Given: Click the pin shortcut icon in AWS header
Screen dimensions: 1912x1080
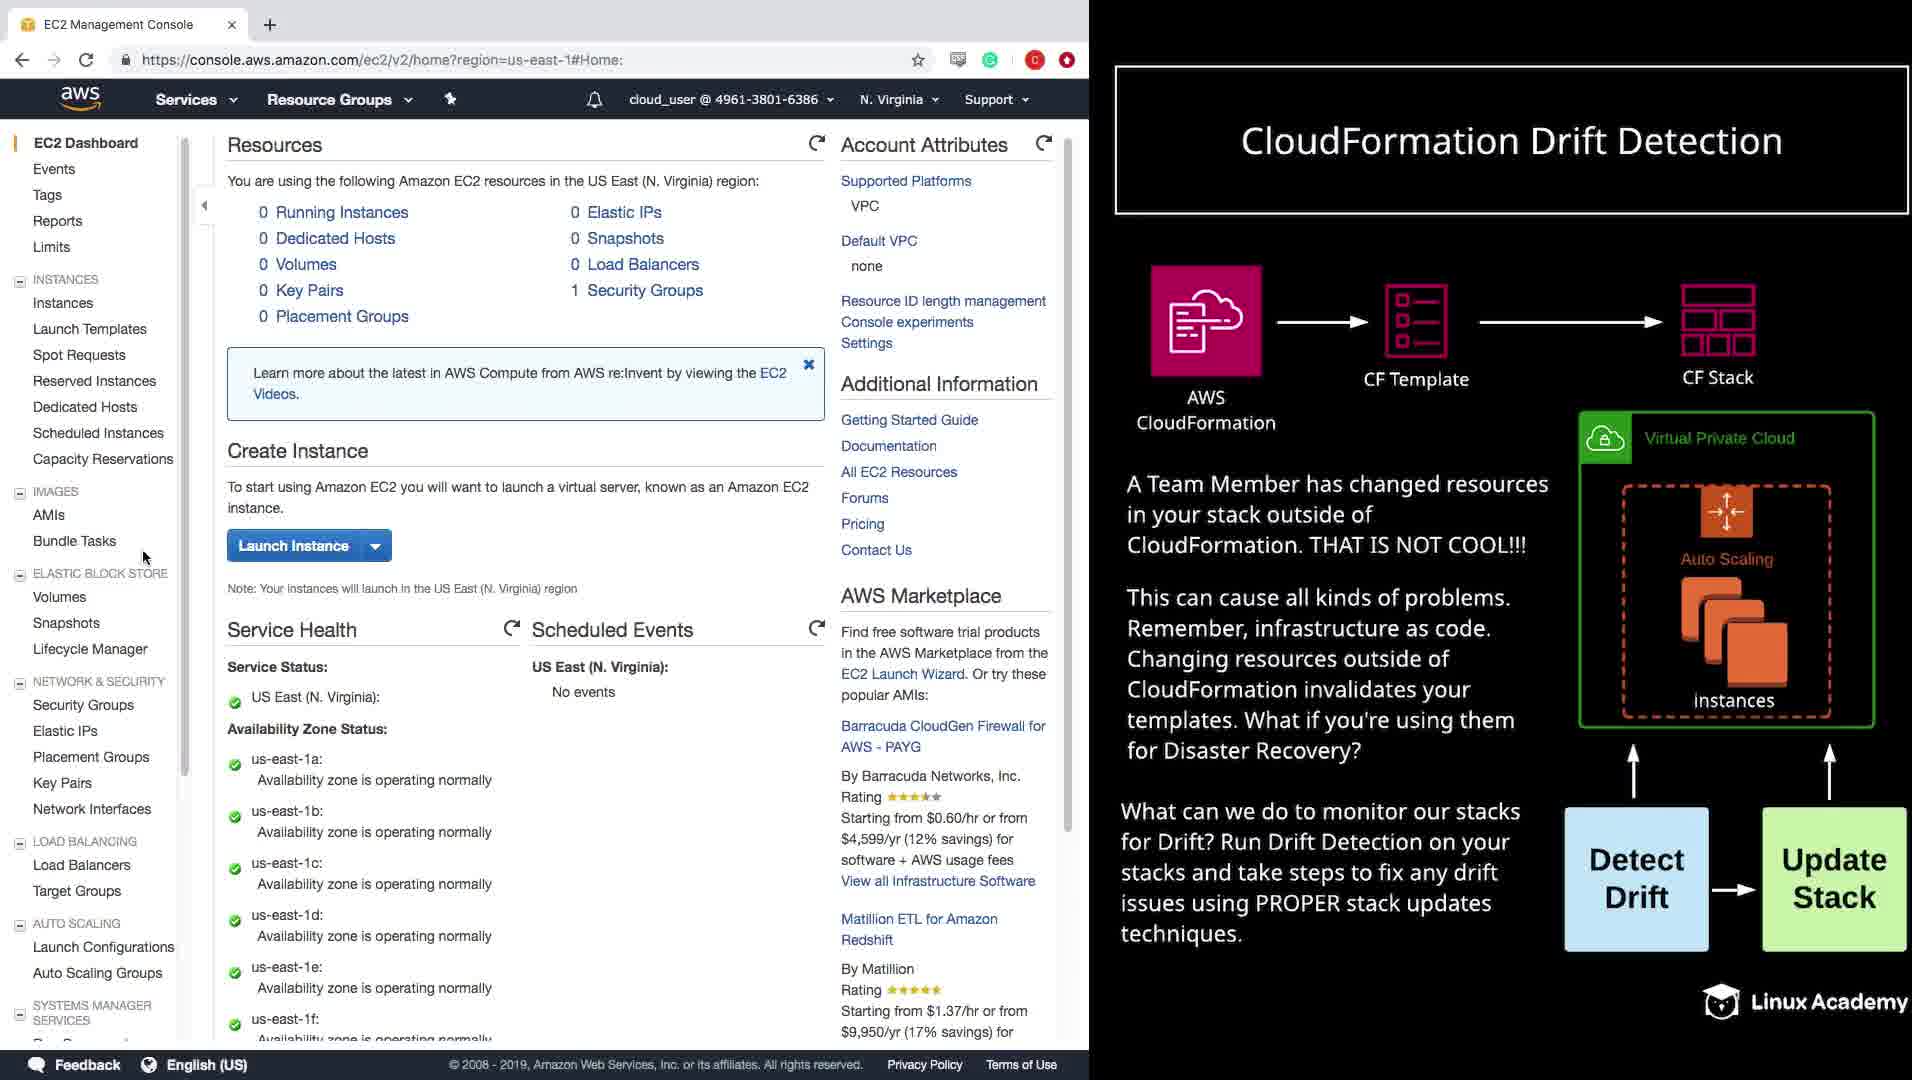Looking at the screenshot, I should pos(450,99).
